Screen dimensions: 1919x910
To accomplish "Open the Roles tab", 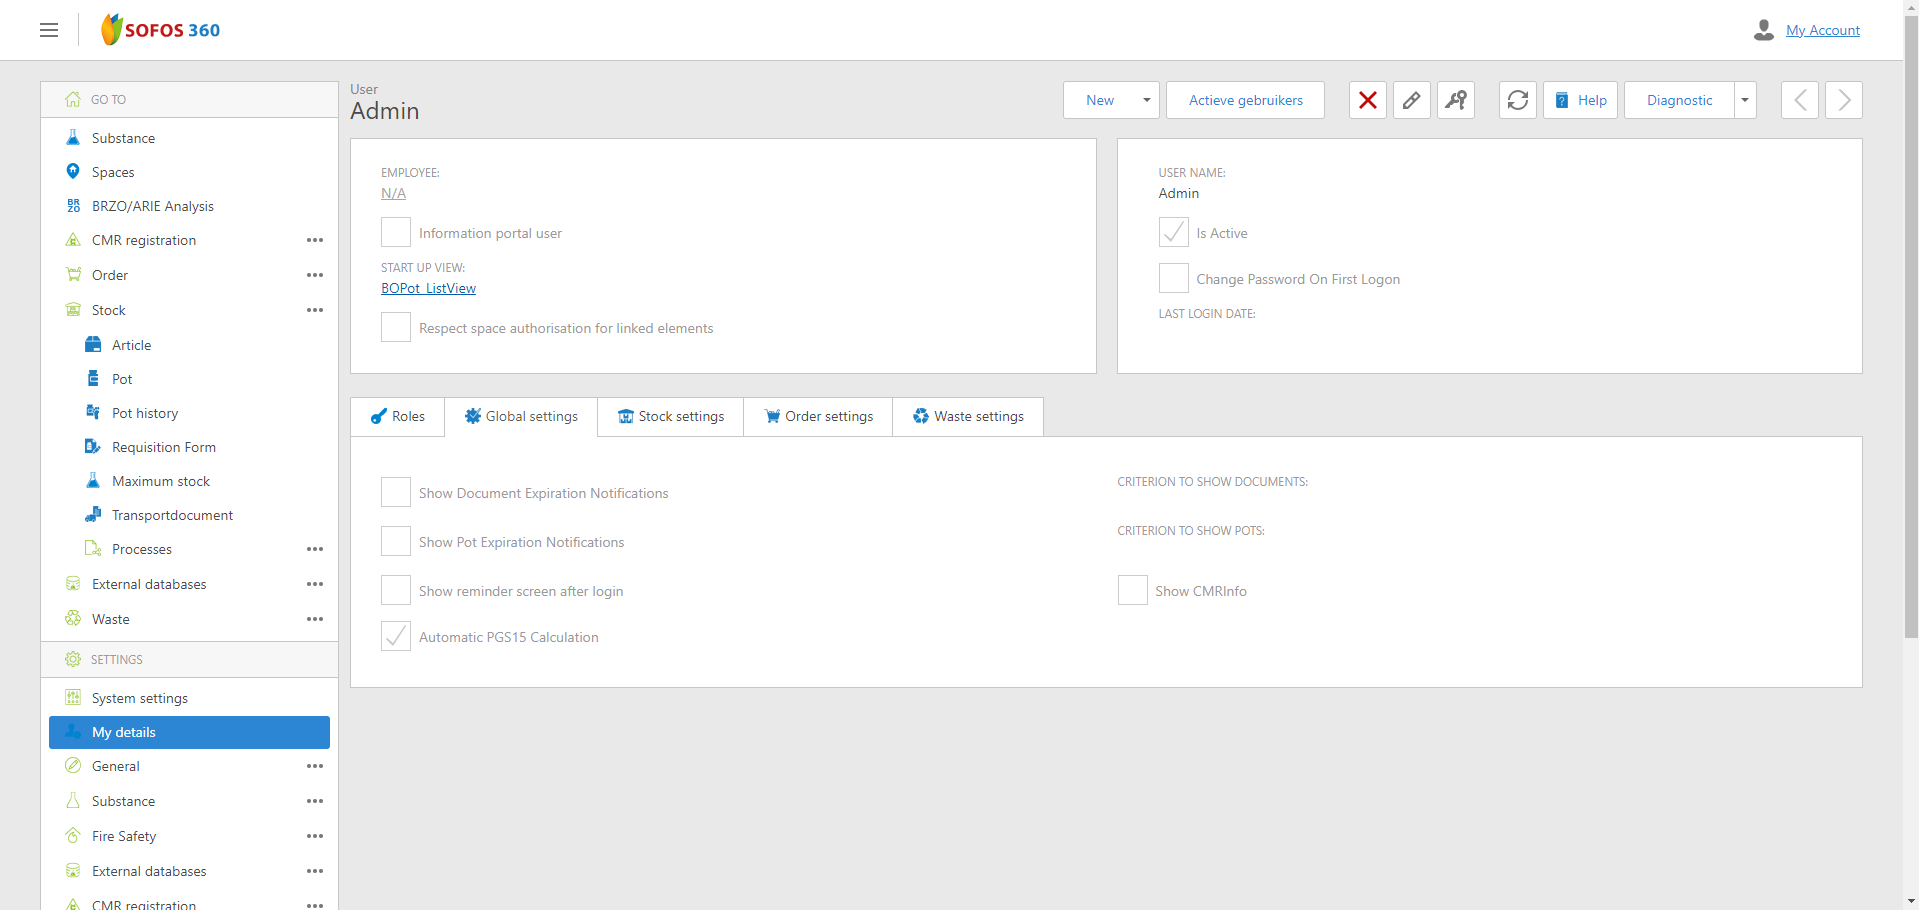I will click(398, 417).
